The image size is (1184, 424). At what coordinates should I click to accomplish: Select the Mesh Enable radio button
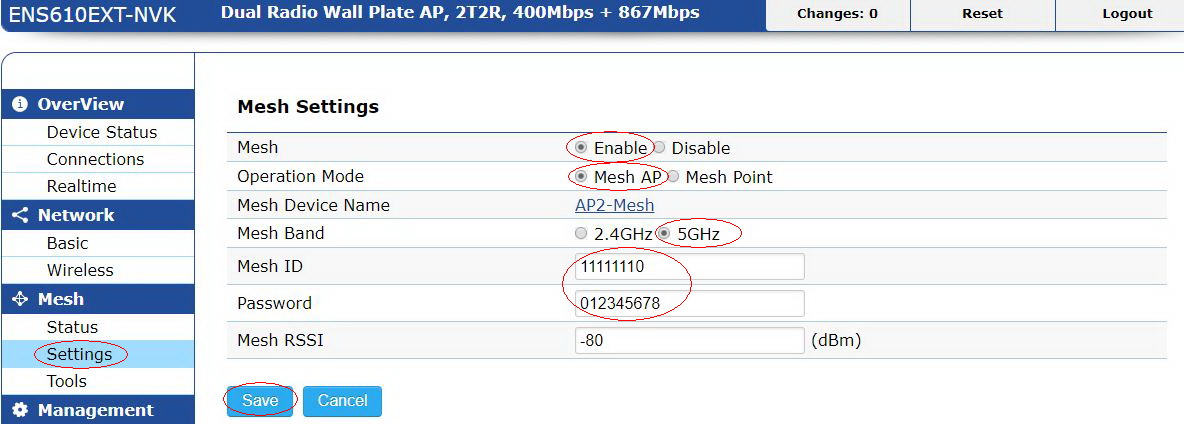581,148
